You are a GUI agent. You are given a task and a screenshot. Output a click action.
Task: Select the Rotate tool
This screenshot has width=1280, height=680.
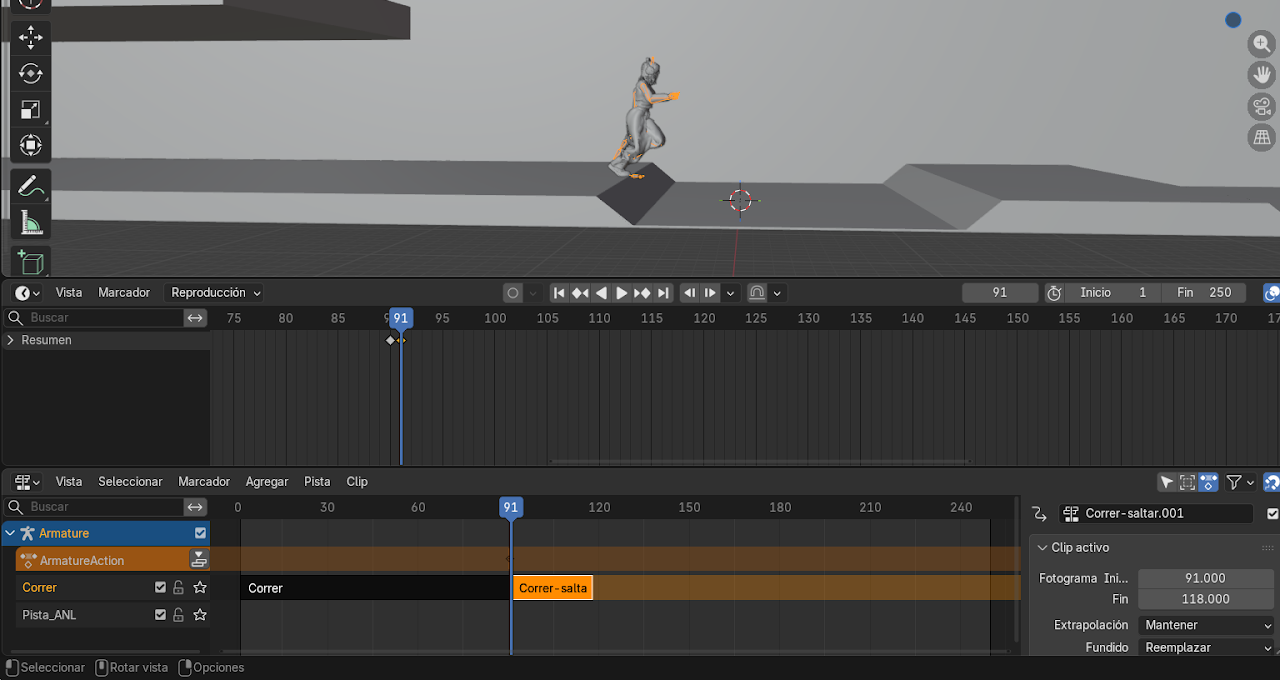pyautogui.click(x=30, y=73)
